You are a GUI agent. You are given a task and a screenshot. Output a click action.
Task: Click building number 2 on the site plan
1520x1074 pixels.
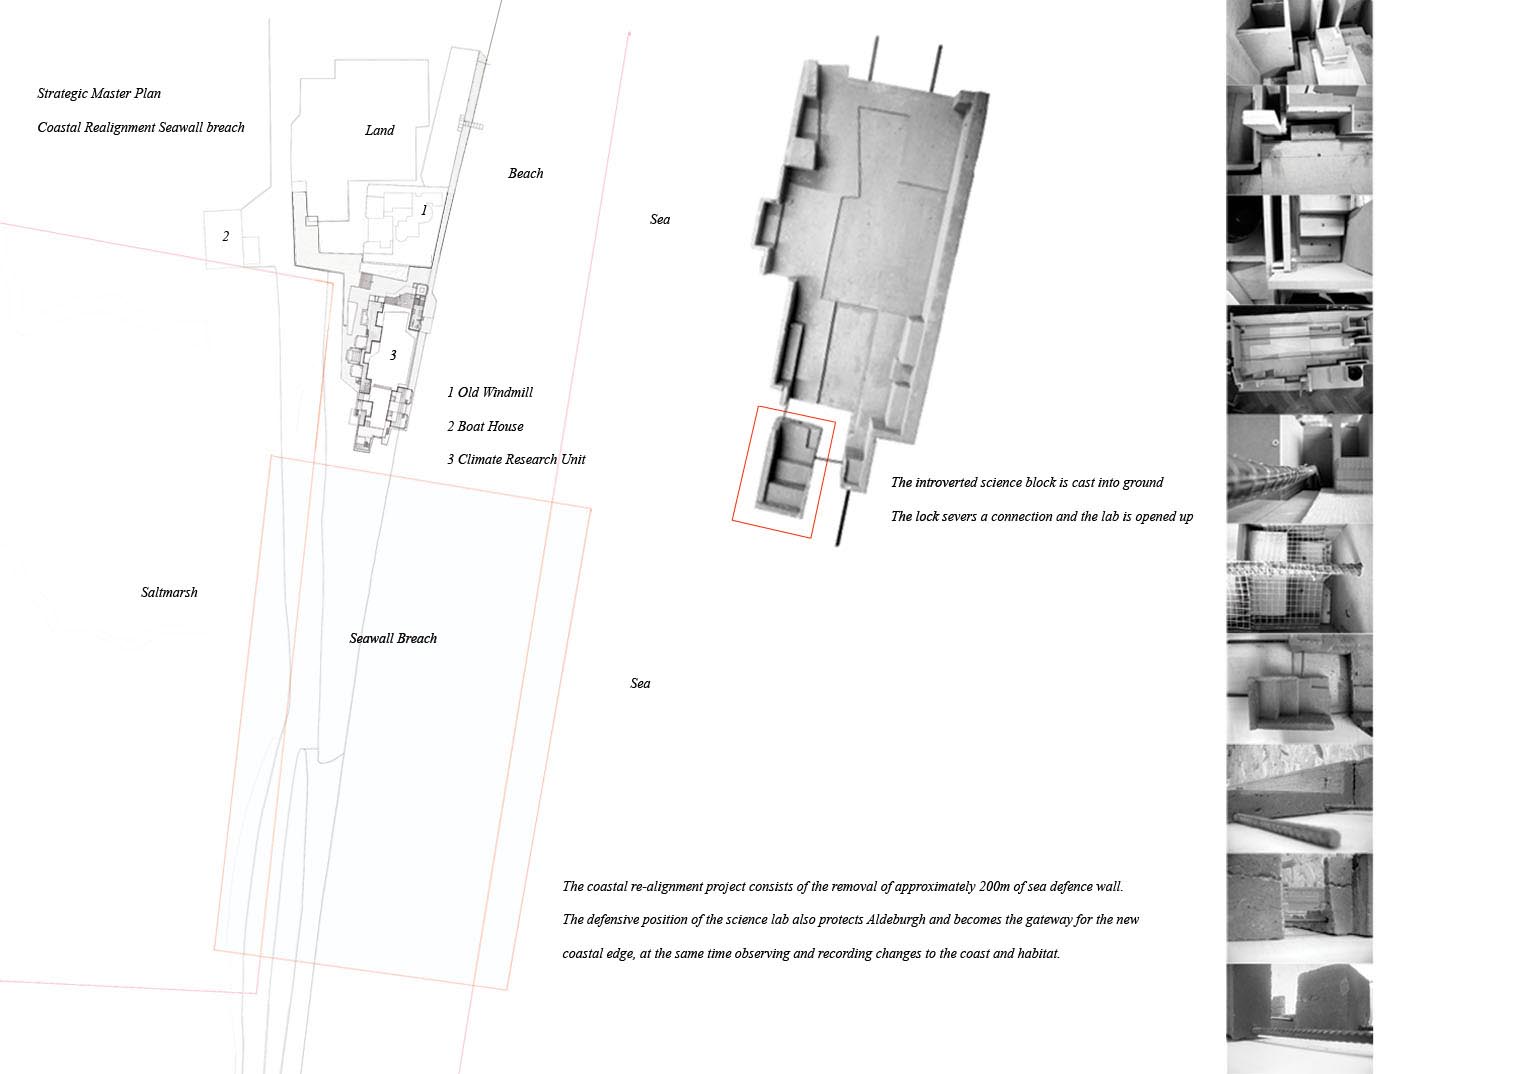coord(226,237)
